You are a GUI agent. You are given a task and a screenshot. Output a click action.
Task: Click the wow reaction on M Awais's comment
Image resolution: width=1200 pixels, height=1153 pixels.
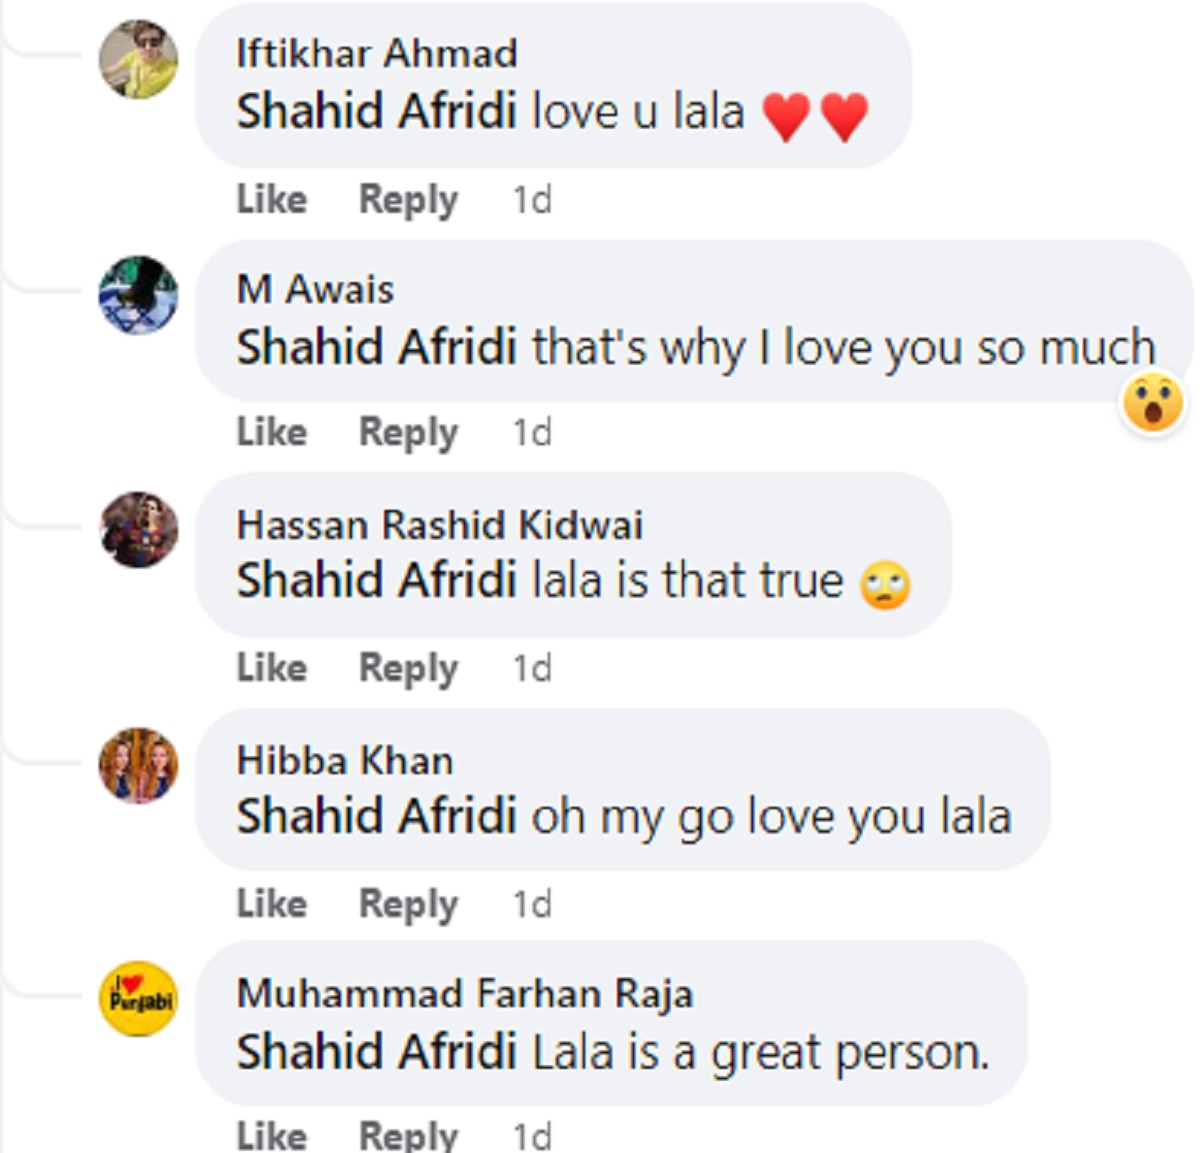point(1153,404)
